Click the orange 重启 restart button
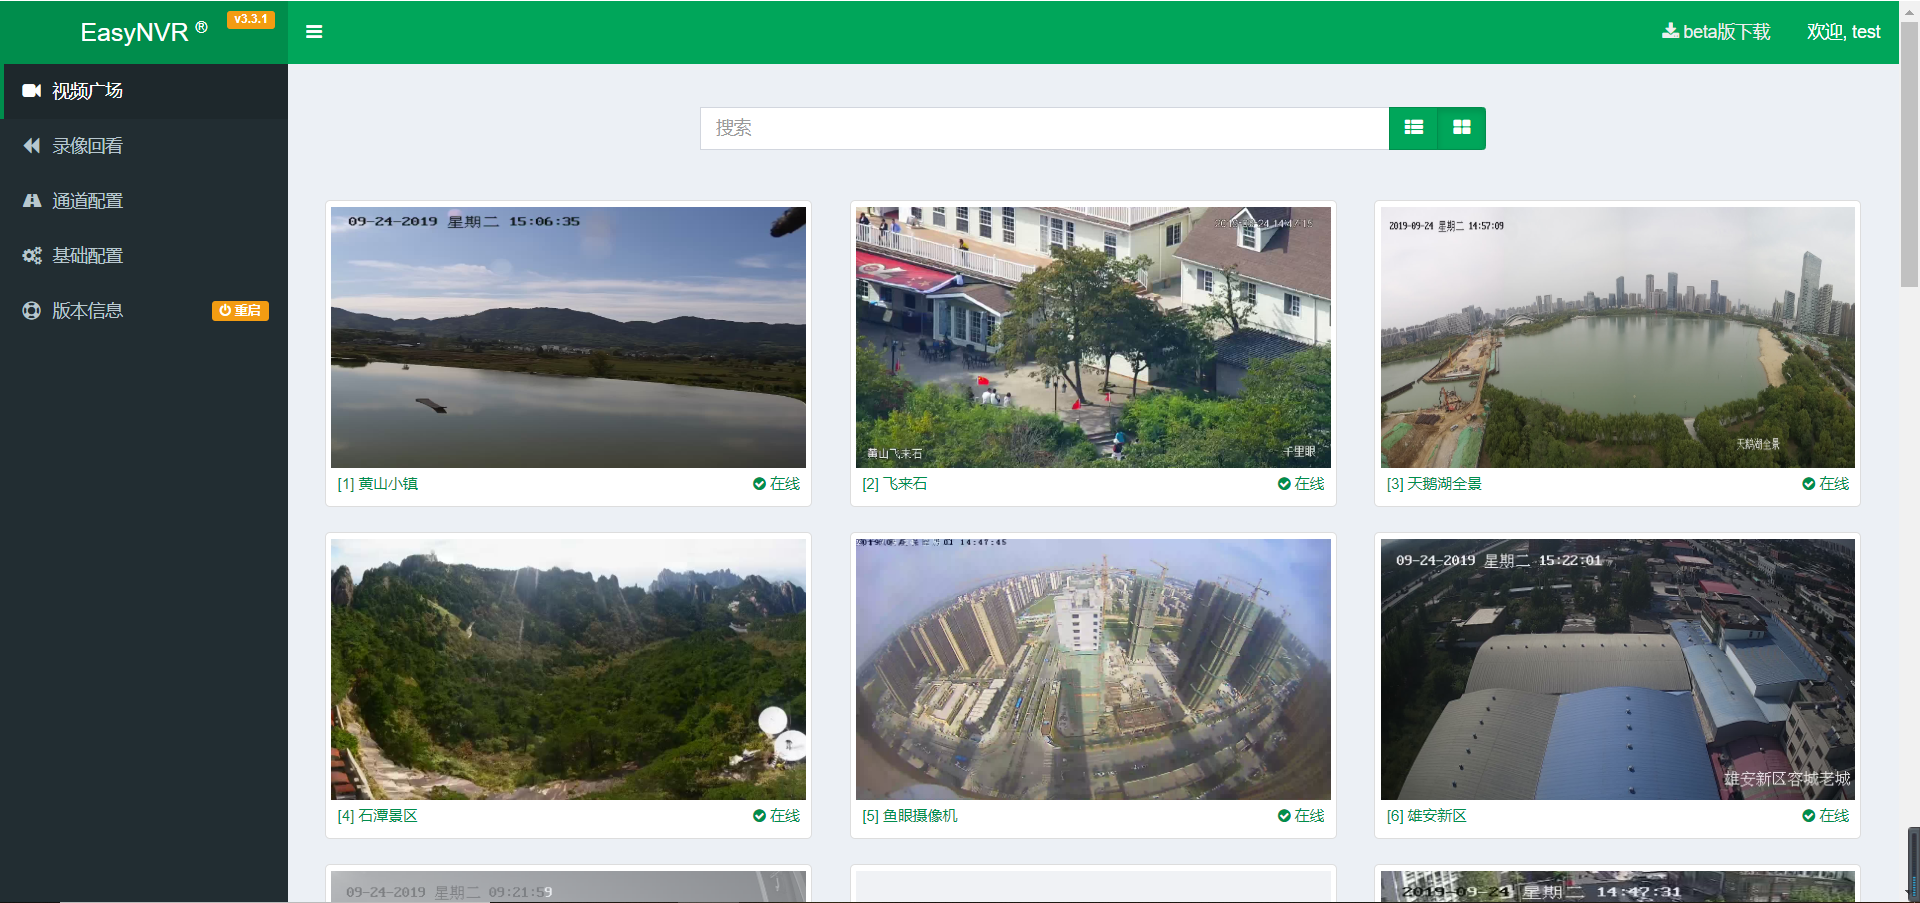The height and width of the screenshot is (903, 1920). 240,311
